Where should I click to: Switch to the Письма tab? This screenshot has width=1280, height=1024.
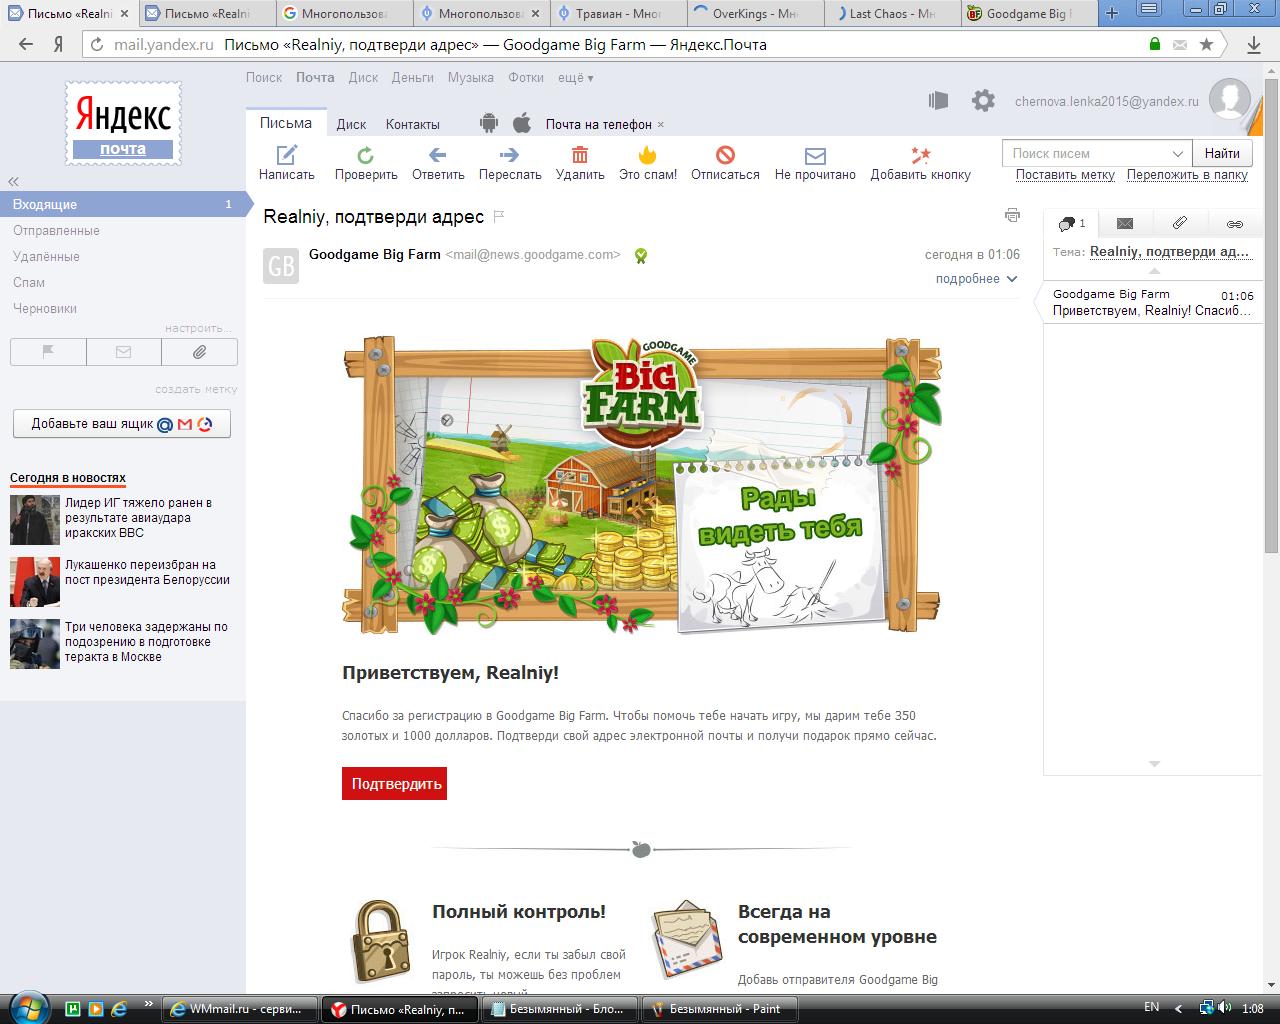[x=286, y=123]
